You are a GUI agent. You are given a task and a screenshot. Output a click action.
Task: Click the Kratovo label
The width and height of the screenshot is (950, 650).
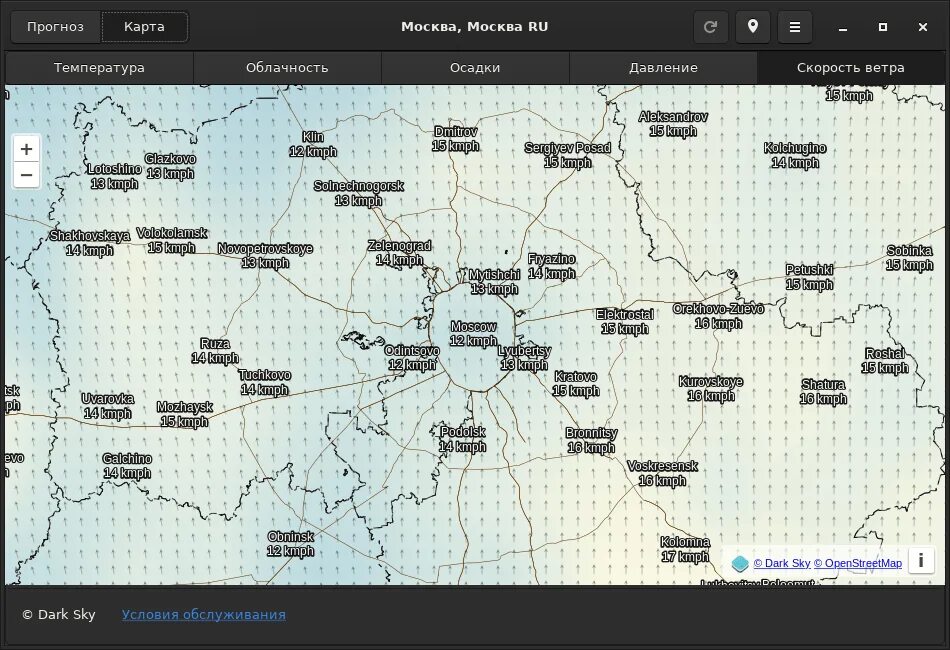click(x=576, y=383)
